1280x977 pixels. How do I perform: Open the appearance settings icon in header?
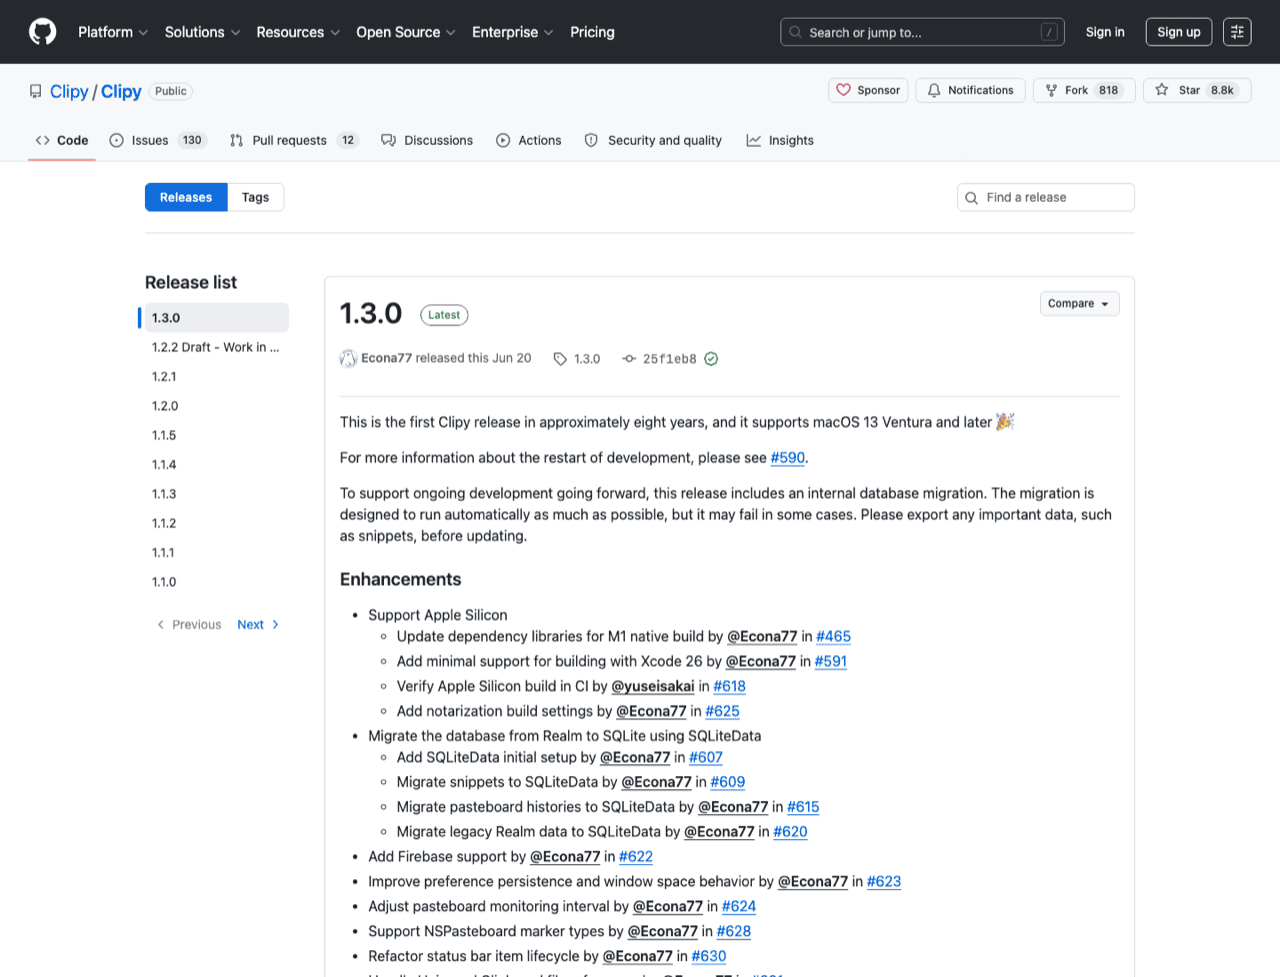(x=1237, y=32)
